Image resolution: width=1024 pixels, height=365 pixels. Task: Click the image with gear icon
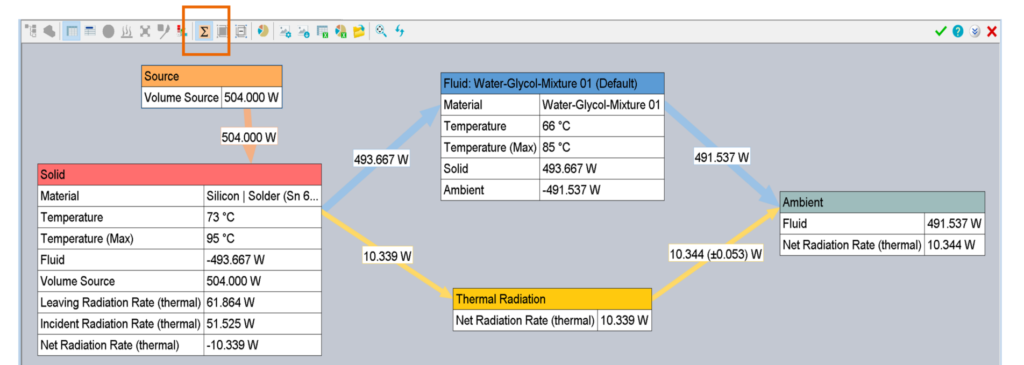point(285,31)
